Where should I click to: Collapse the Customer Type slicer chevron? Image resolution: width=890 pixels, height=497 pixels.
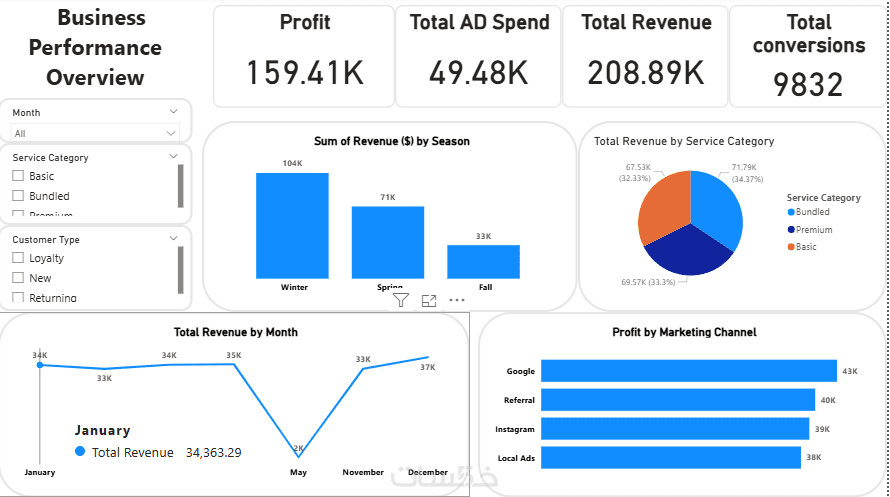pos(173,238)
